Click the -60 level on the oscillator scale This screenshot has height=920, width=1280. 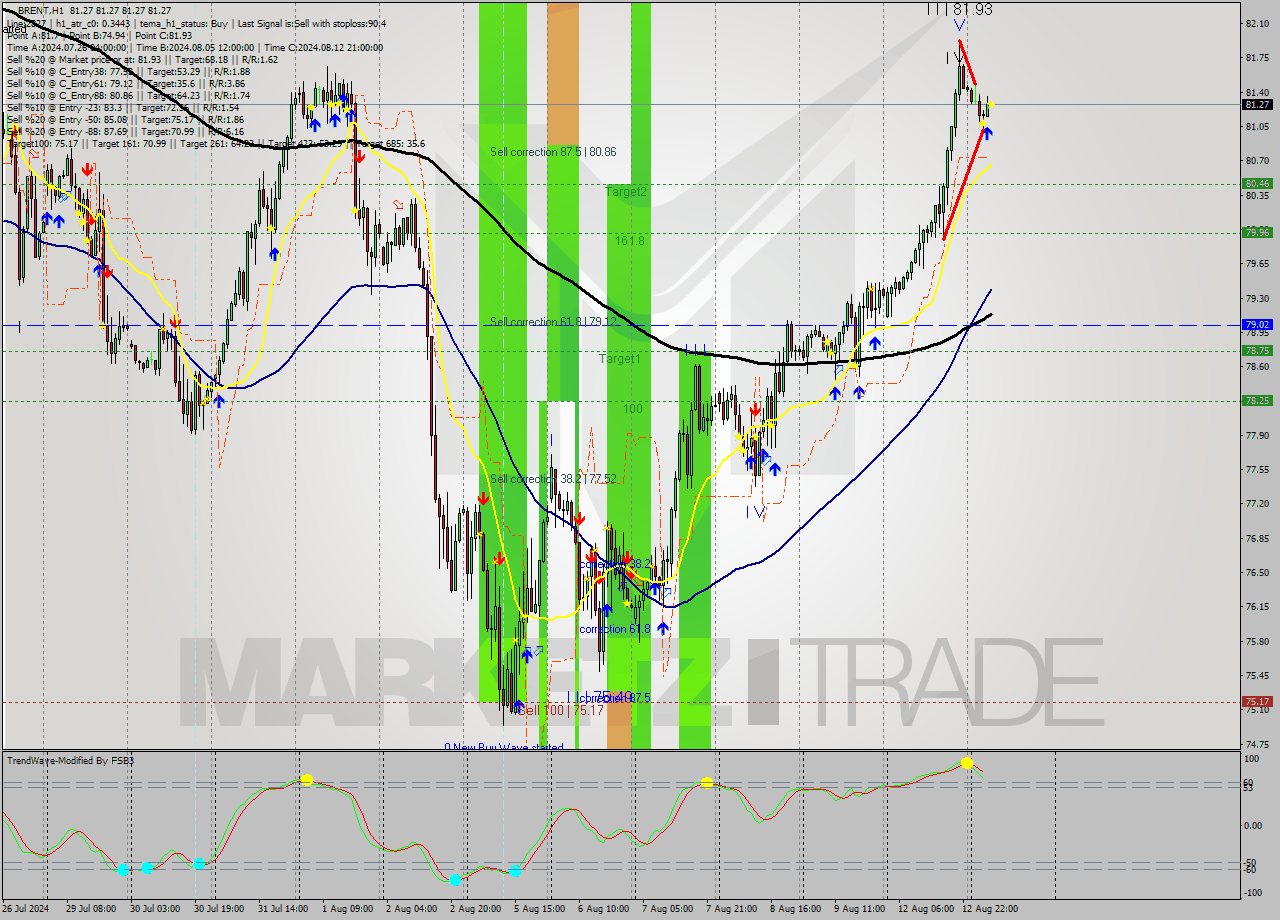pos(1249,869)
